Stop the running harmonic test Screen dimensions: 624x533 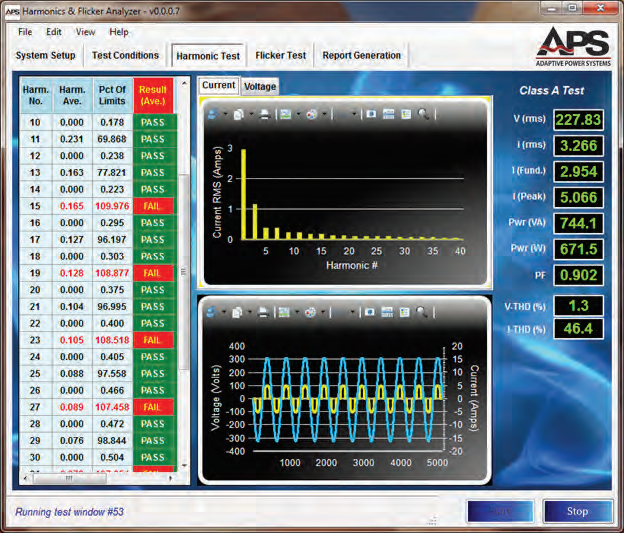click(x=577, y=512)
